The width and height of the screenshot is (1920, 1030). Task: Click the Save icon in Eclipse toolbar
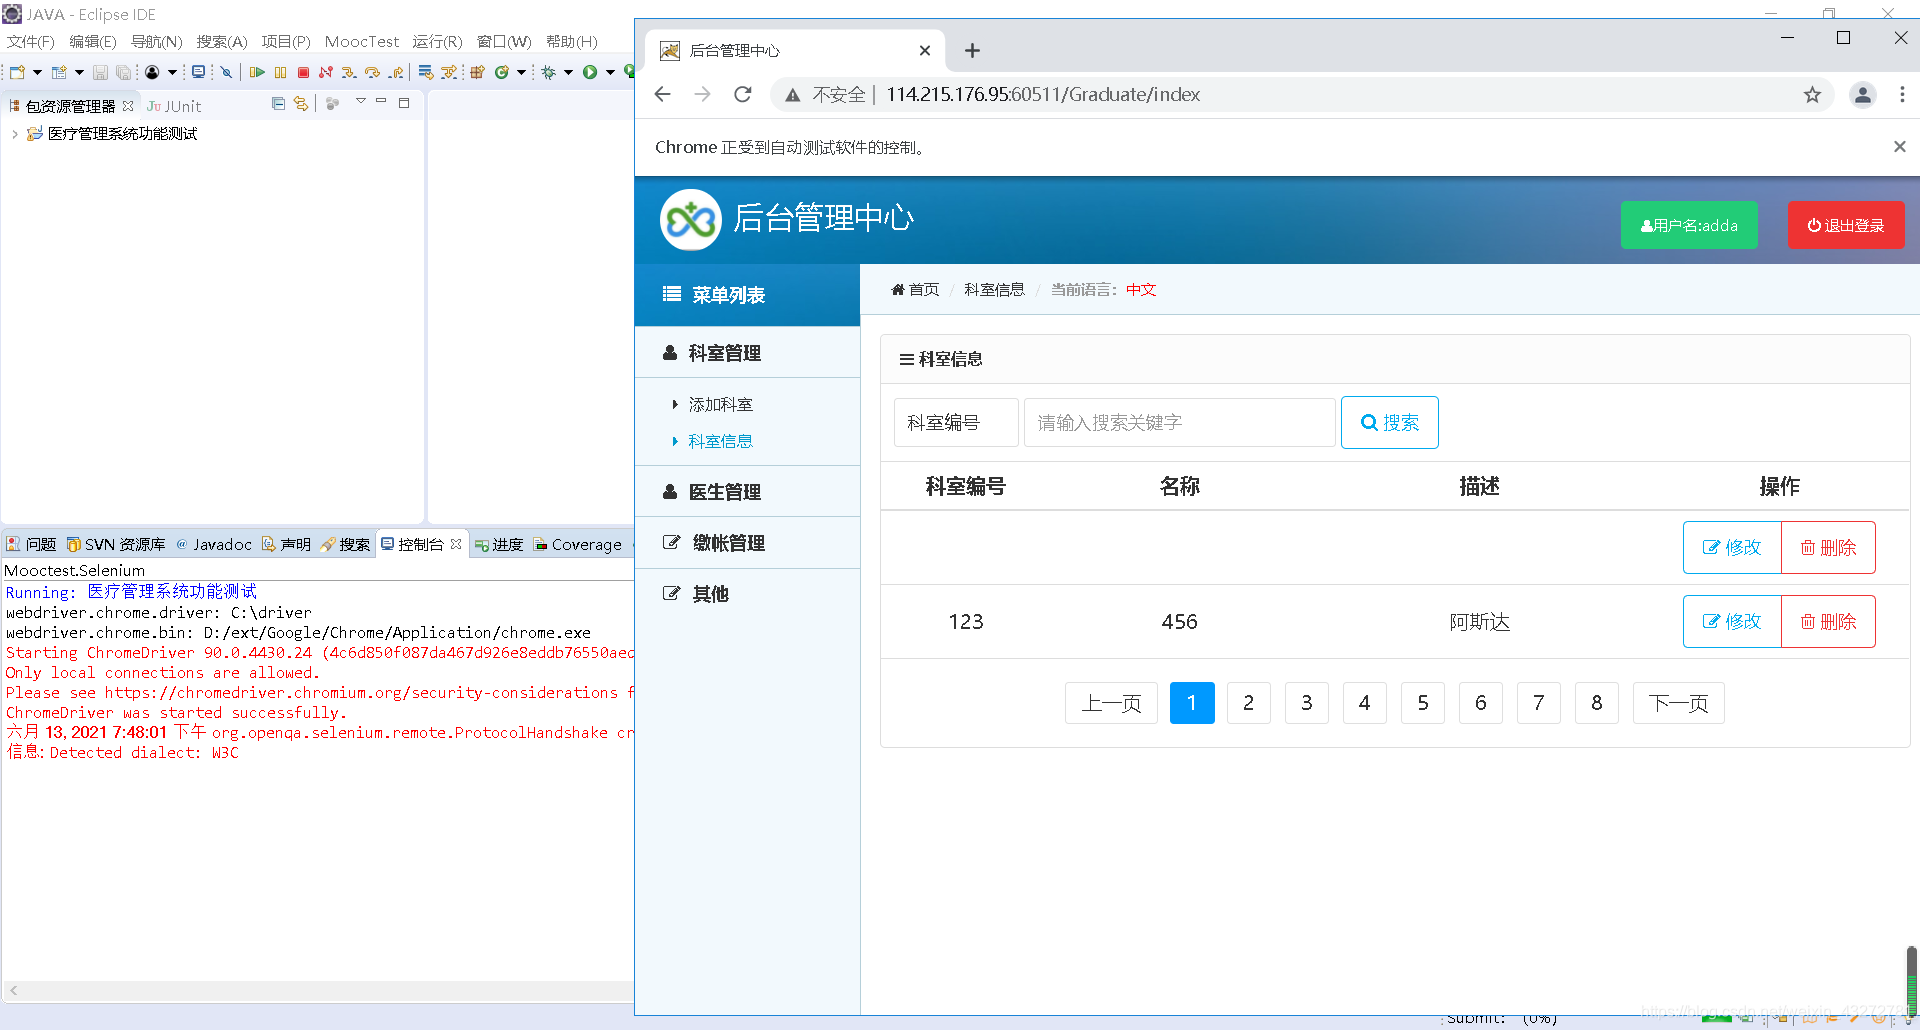(x=100, y=72)
